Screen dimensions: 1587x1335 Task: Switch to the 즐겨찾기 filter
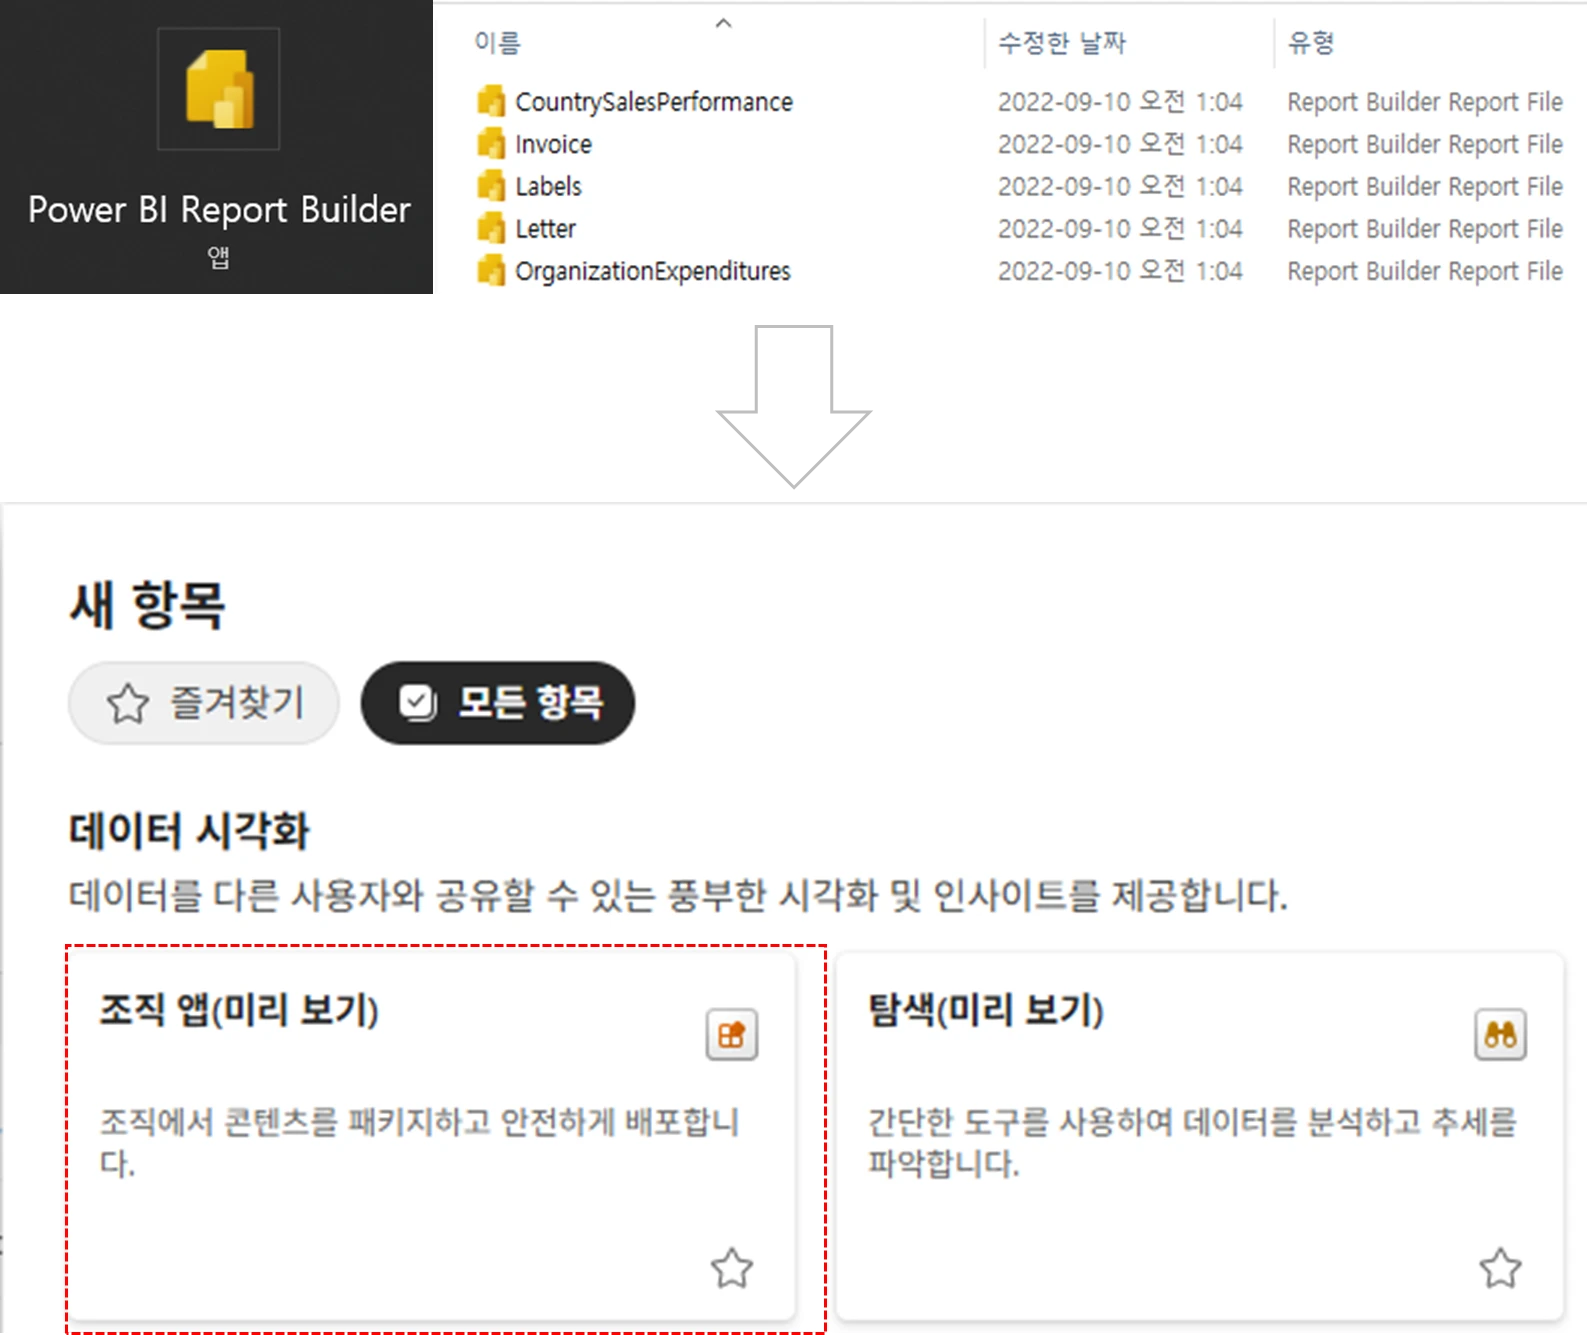coord(204,703)
